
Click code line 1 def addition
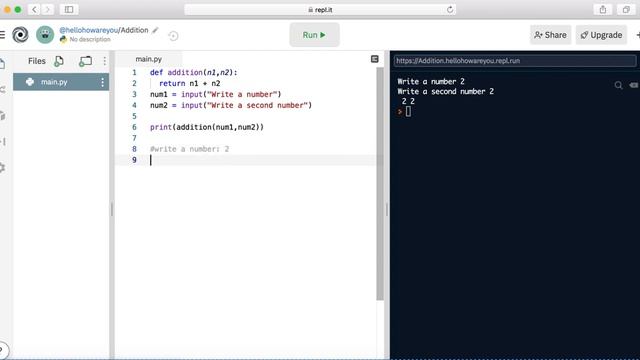point(193,73)
